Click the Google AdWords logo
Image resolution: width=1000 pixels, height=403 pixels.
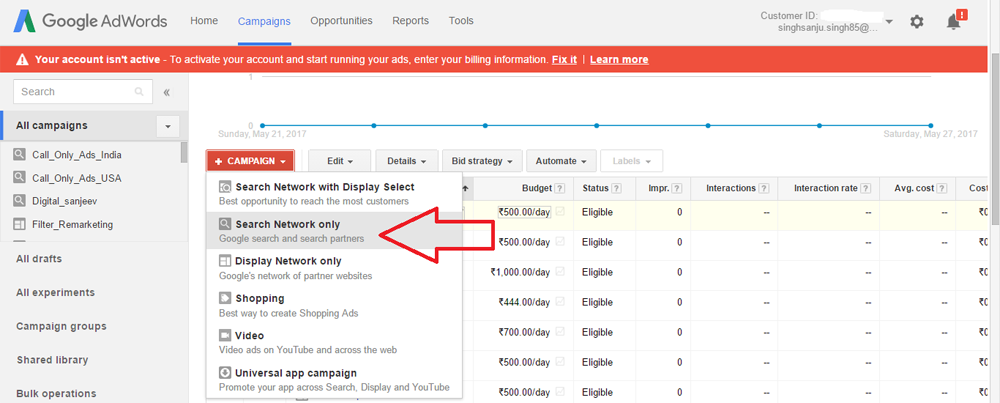(91, 21)
